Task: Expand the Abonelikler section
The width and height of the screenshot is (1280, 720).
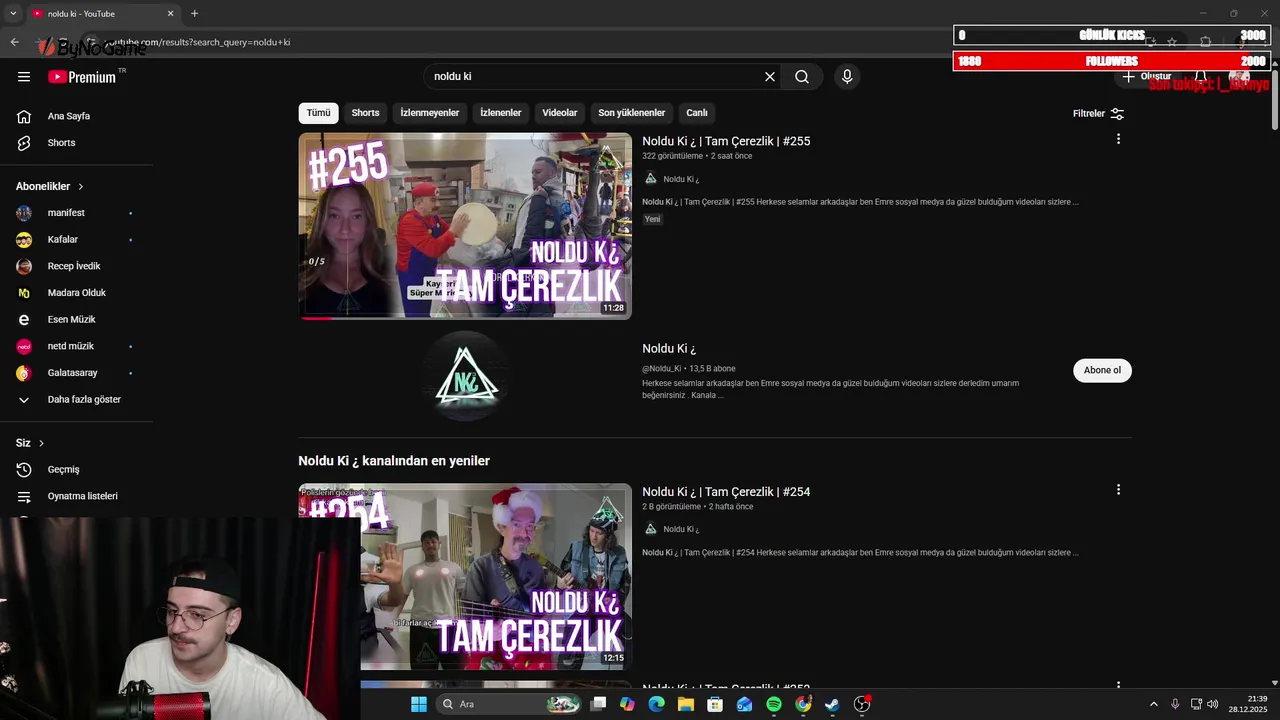Action: tap(50, 187)
